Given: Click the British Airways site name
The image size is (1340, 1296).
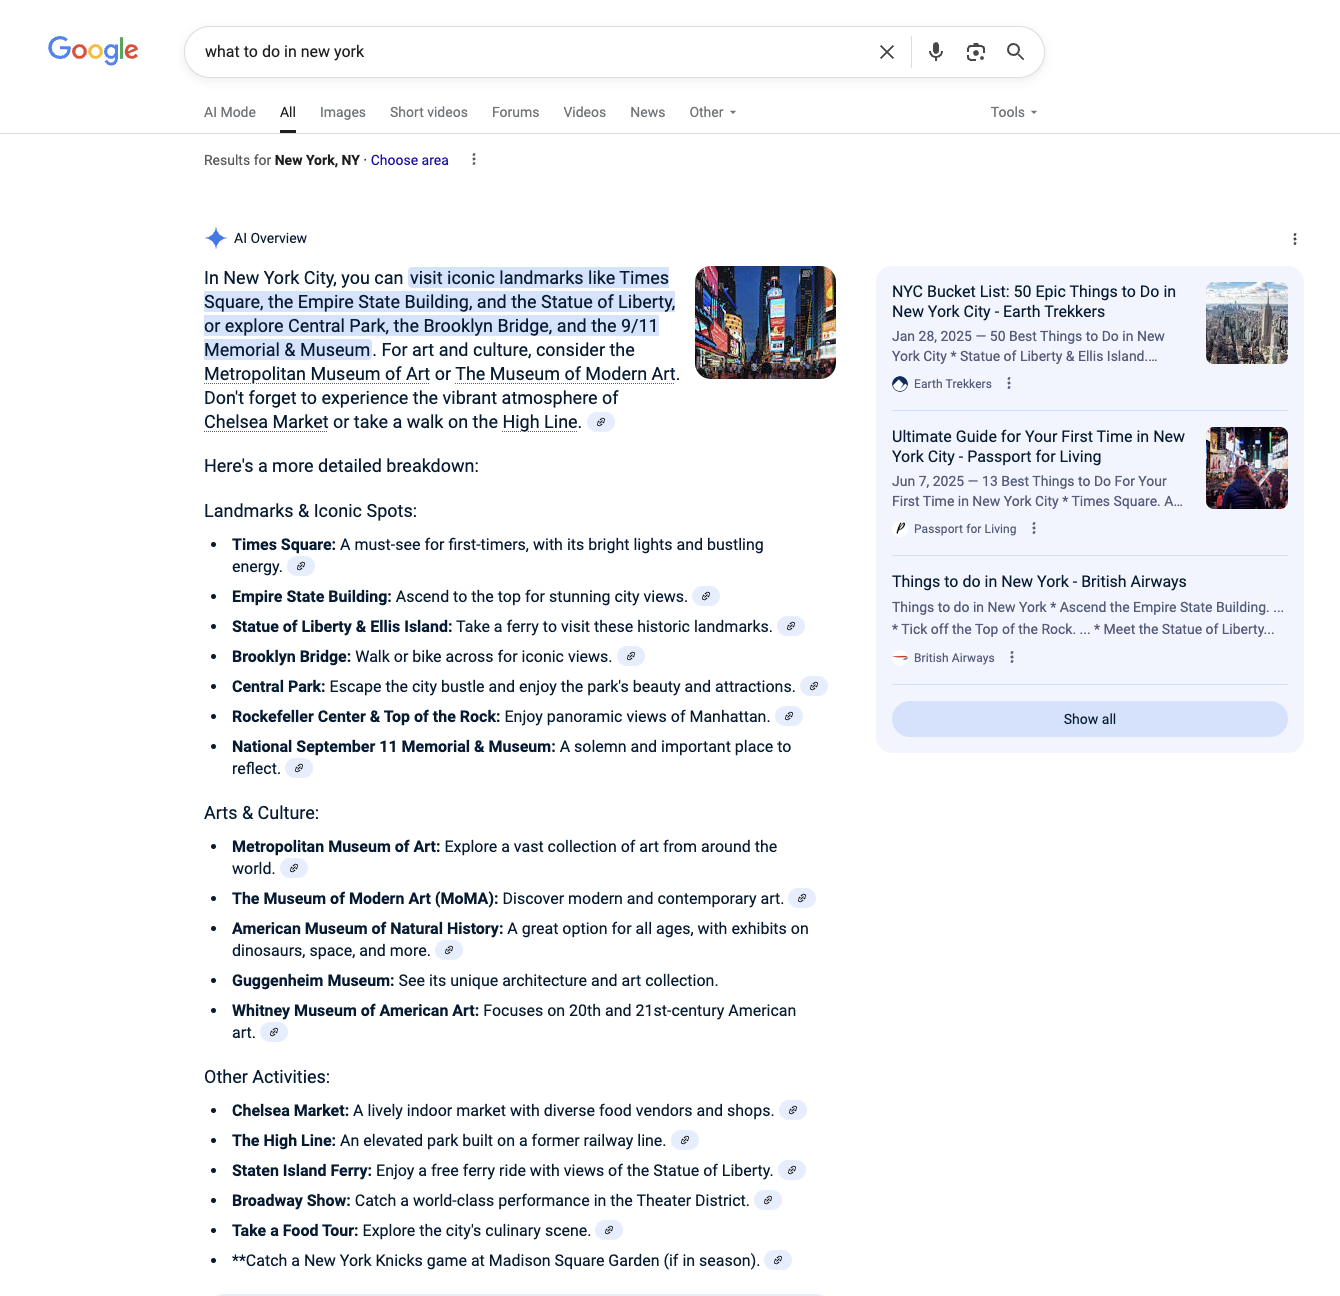Looking at the screenshot, I should (x=954, y=658).
